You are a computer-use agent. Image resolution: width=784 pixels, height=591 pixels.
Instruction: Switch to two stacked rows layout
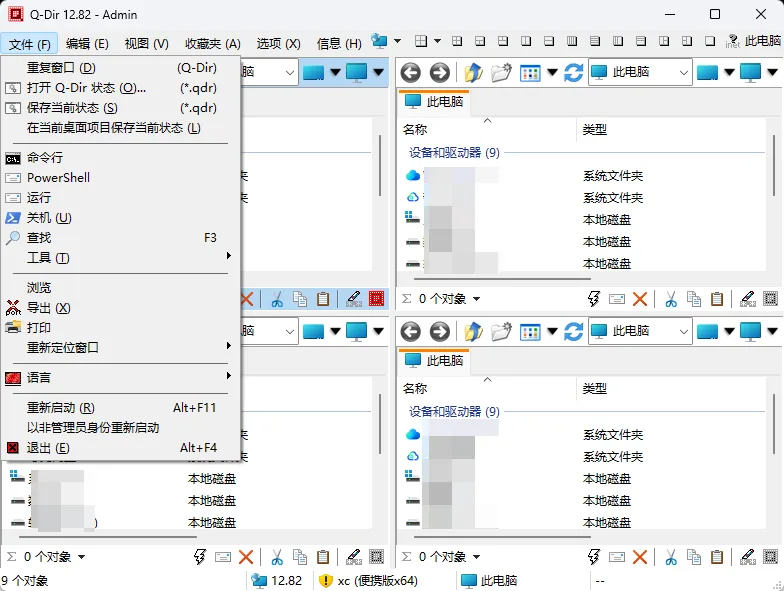(x=549, y=41)
